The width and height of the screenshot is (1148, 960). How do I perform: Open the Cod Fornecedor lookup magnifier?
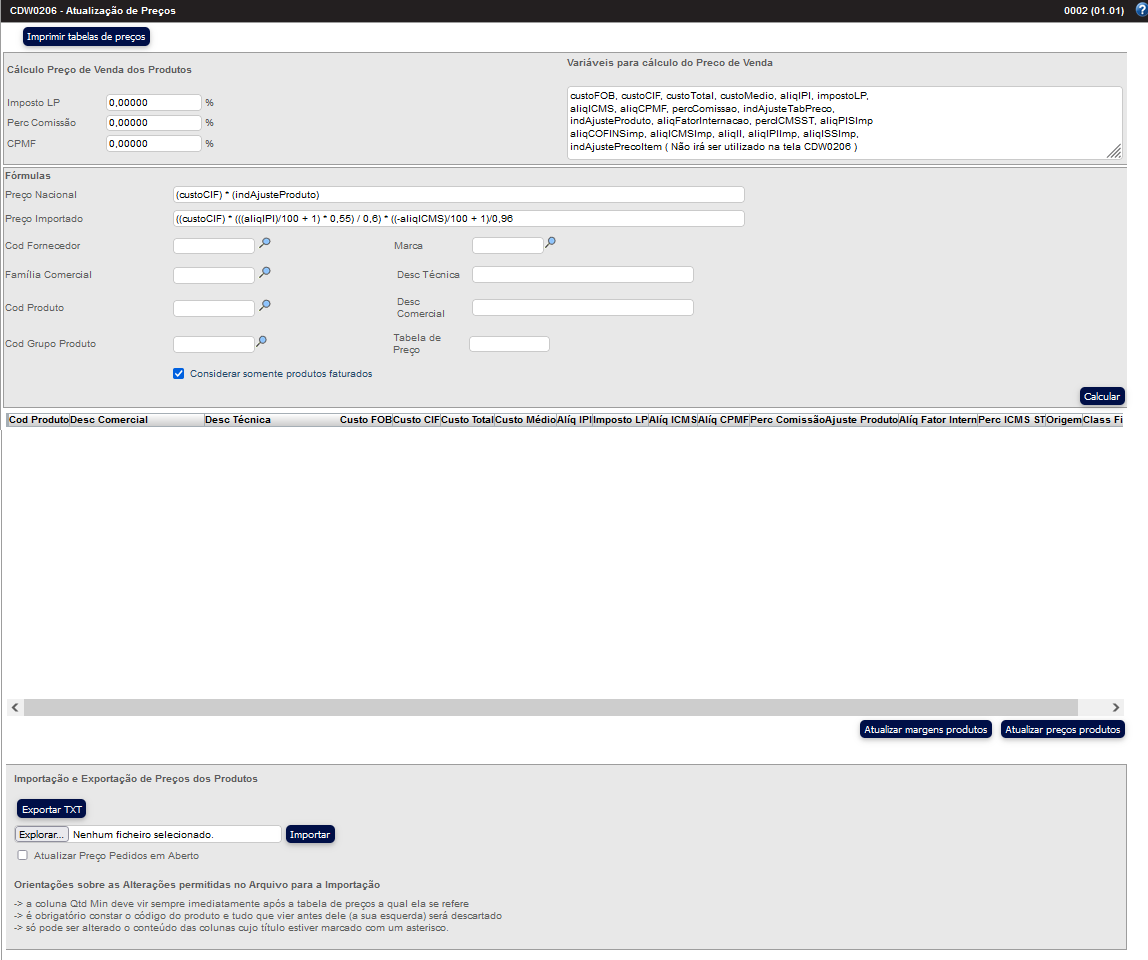coord(264,243)
